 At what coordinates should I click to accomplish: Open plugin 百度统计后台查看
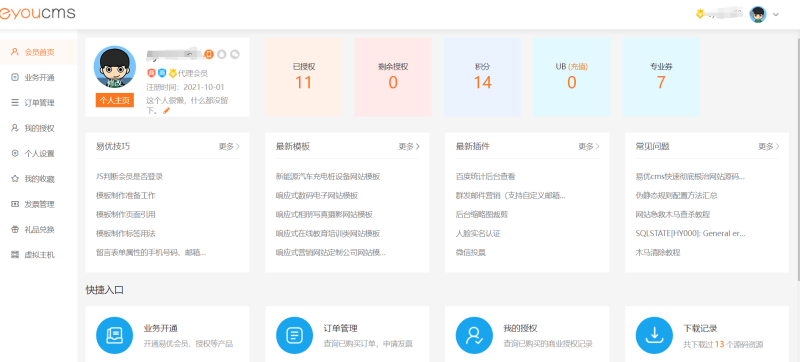[486, 176]
